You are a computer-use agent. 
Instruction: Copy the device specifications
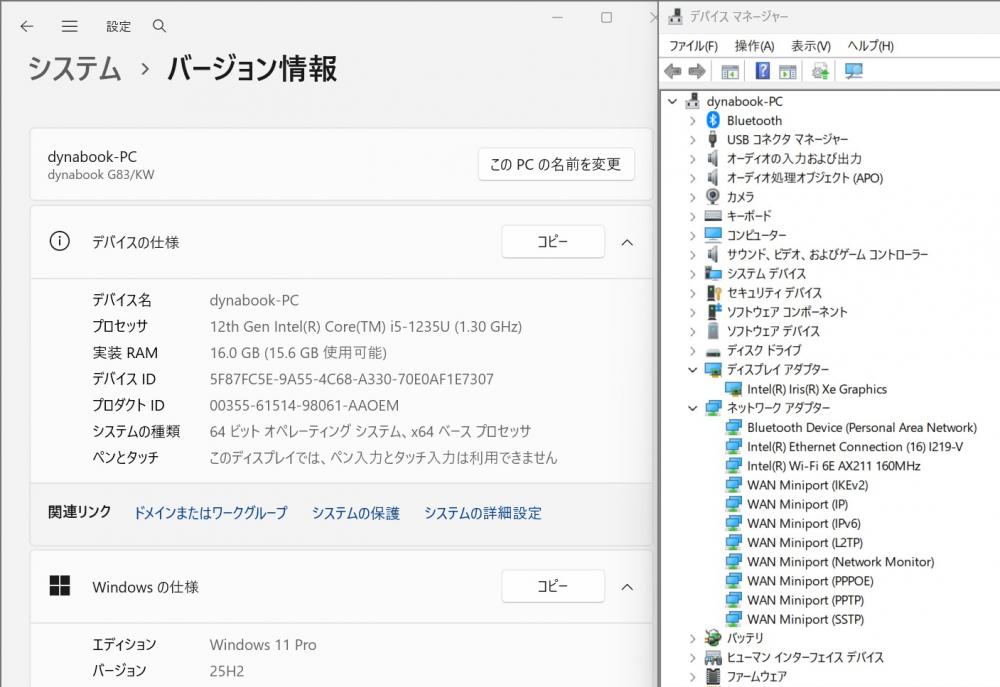[x=553, y=241]
